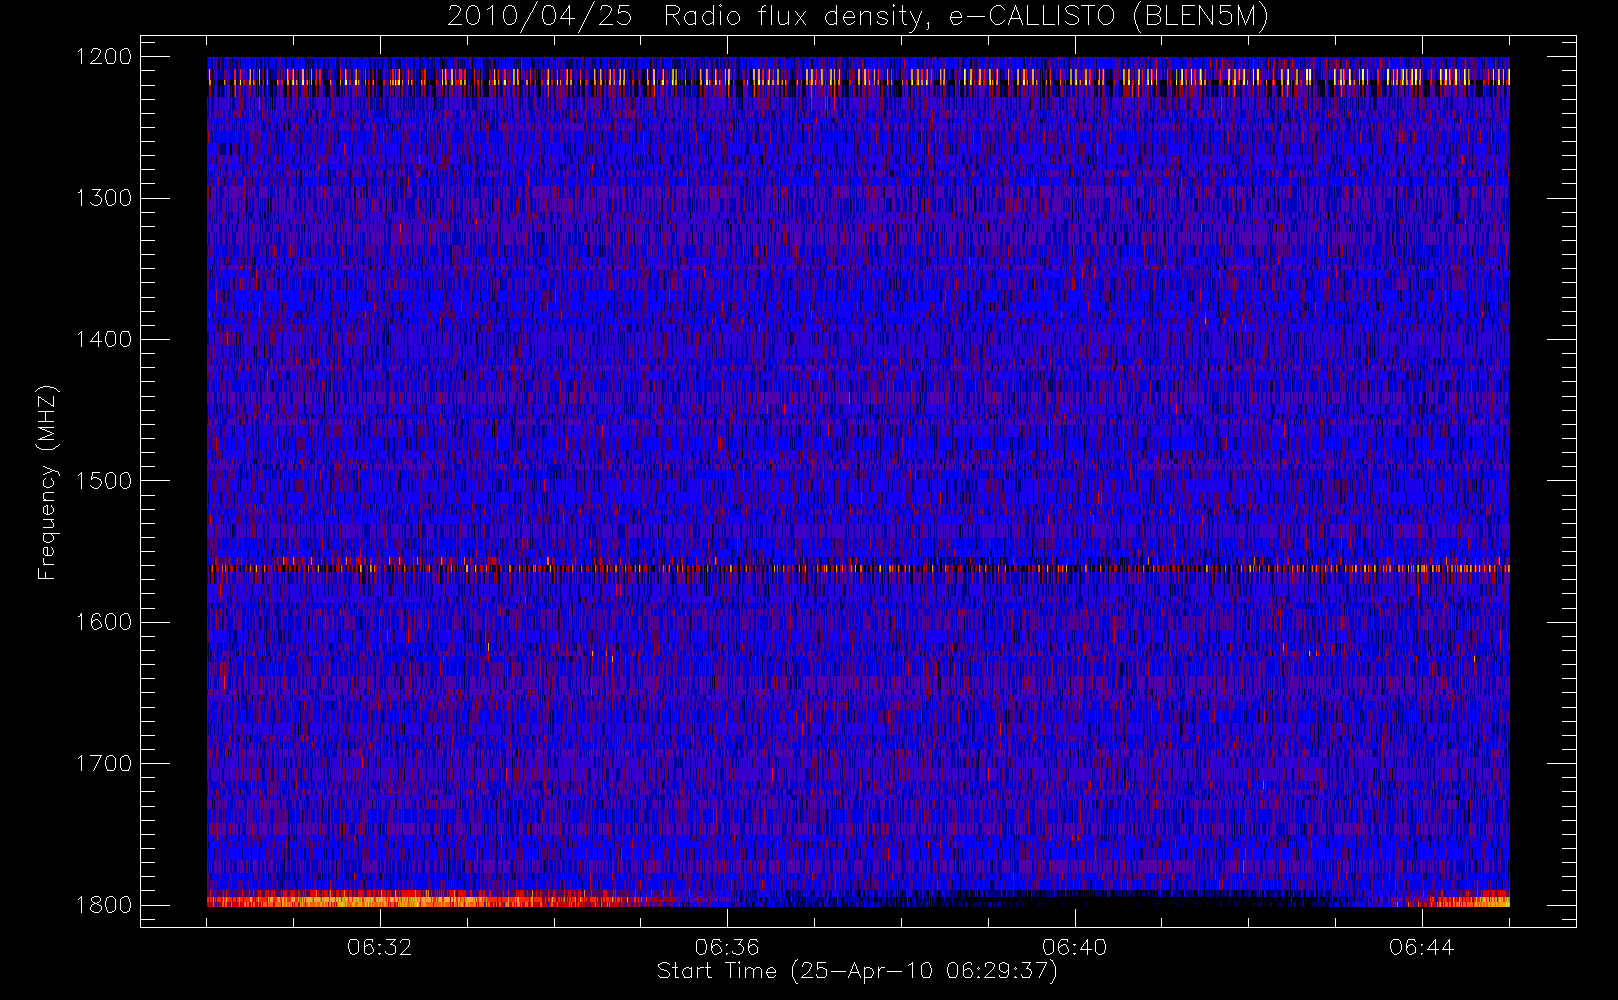Select the 1400 frequency tick label
1618x1000 pixels.
click(x=104, y=340)
